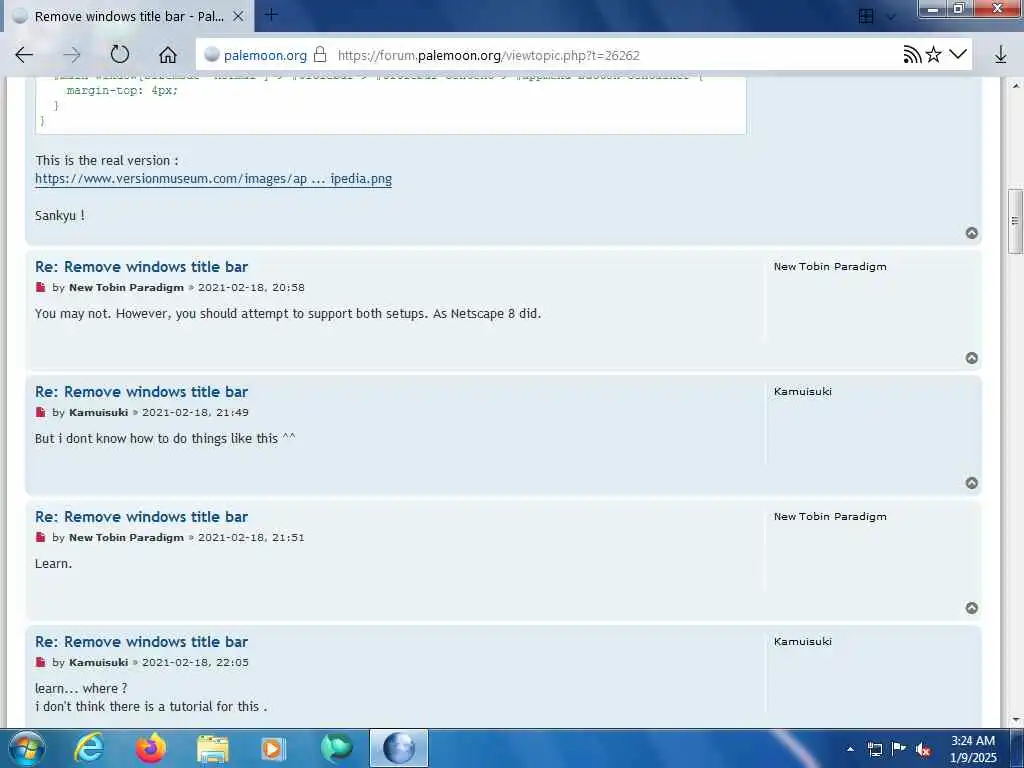Jump to top from the Sankyu post
Screen dimensions: 1024x768
tap(972, 233)
